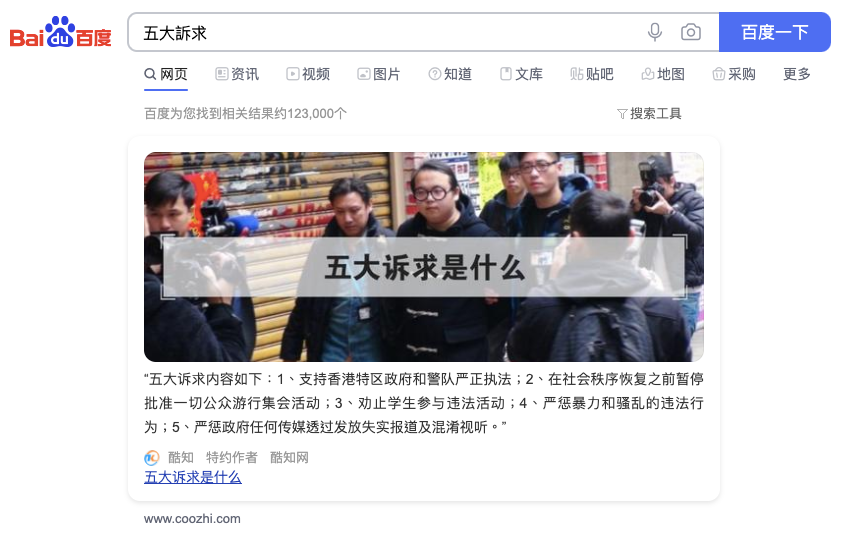
Task: Switch to the 文库 tab
Action: pos(522,74)
